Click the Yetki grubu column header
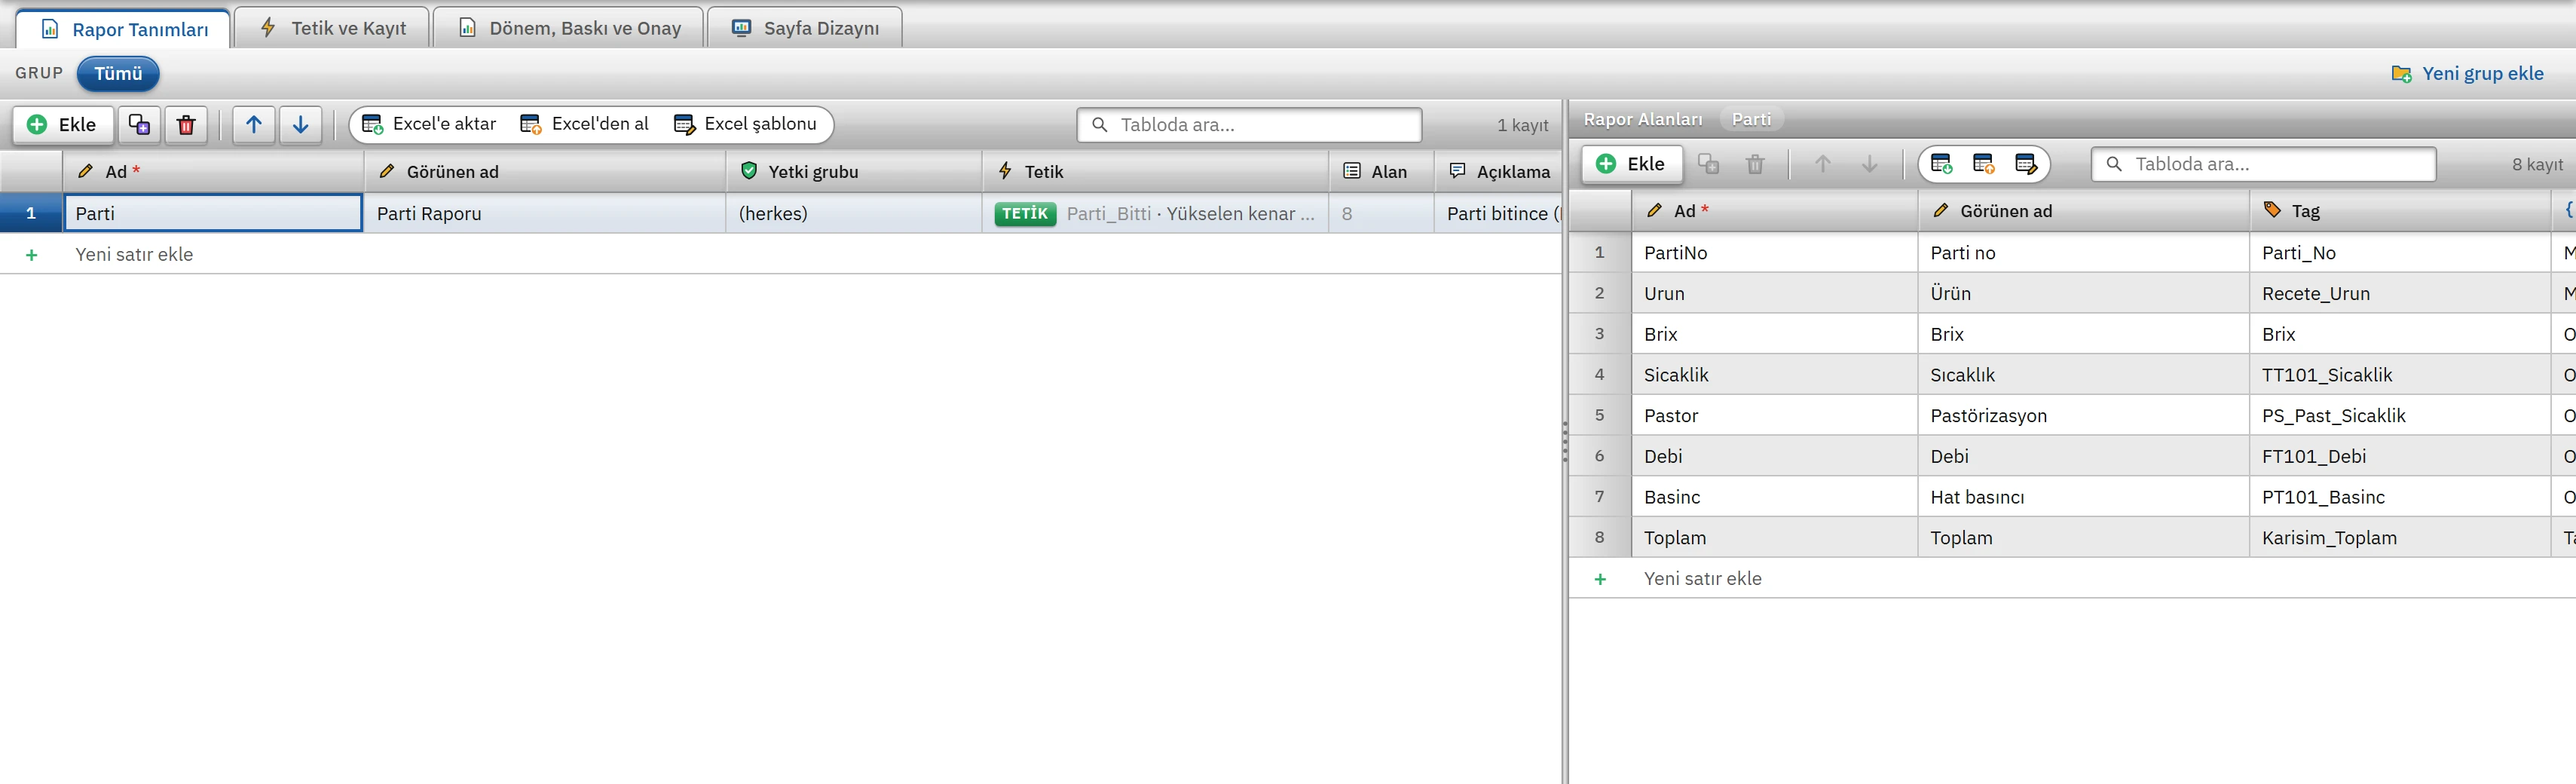Screen dimensions: 2576x784 [x=854, y=172]
